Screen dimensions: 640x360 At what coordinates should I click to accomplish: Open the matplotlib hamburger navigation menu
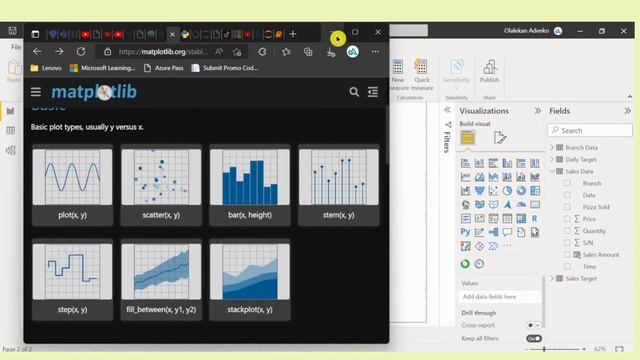tap(36, 92)
